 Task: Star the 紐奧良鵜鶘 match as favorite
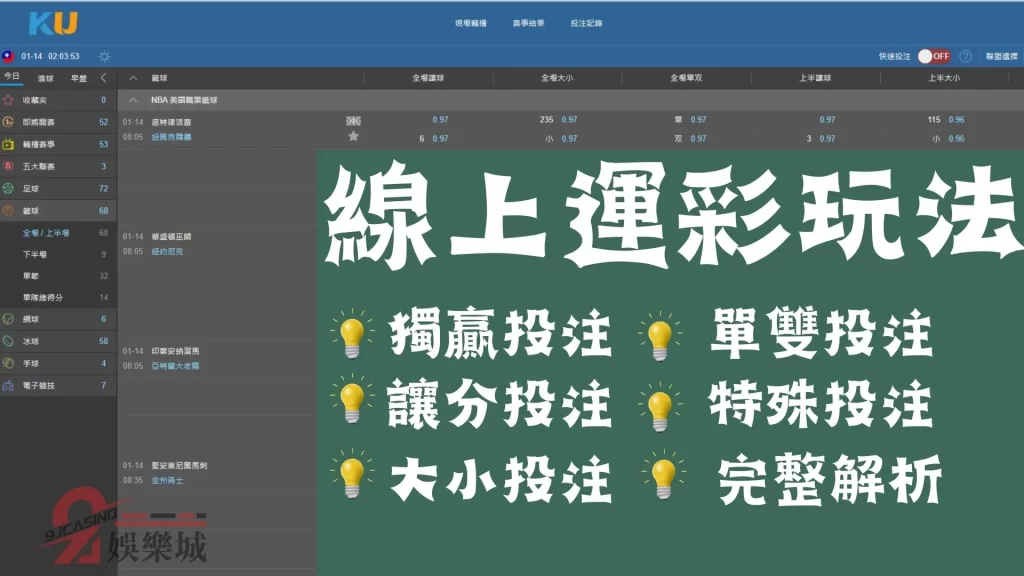pos(354,135)
